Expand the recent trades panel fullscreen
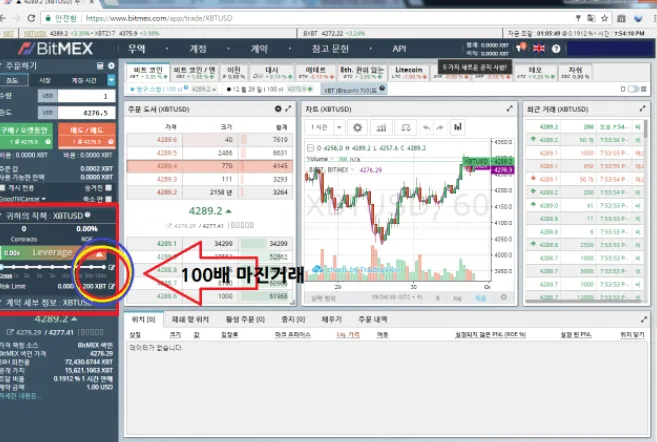This screenshot has height=442, width=657. 642,109
